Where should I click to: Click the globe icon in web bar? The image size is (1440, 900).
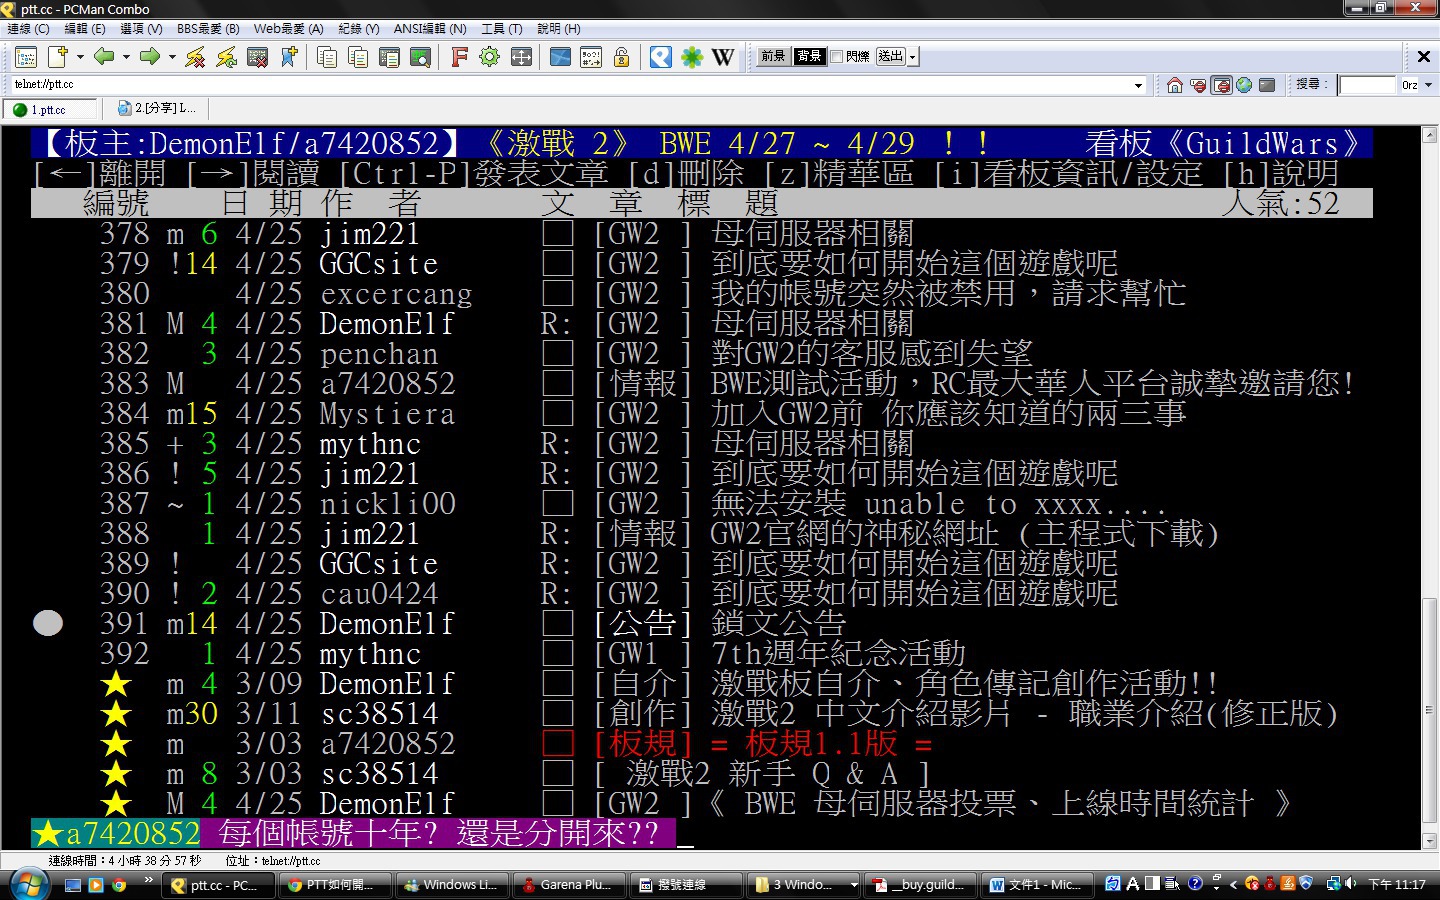click(x=1244, y=85)
